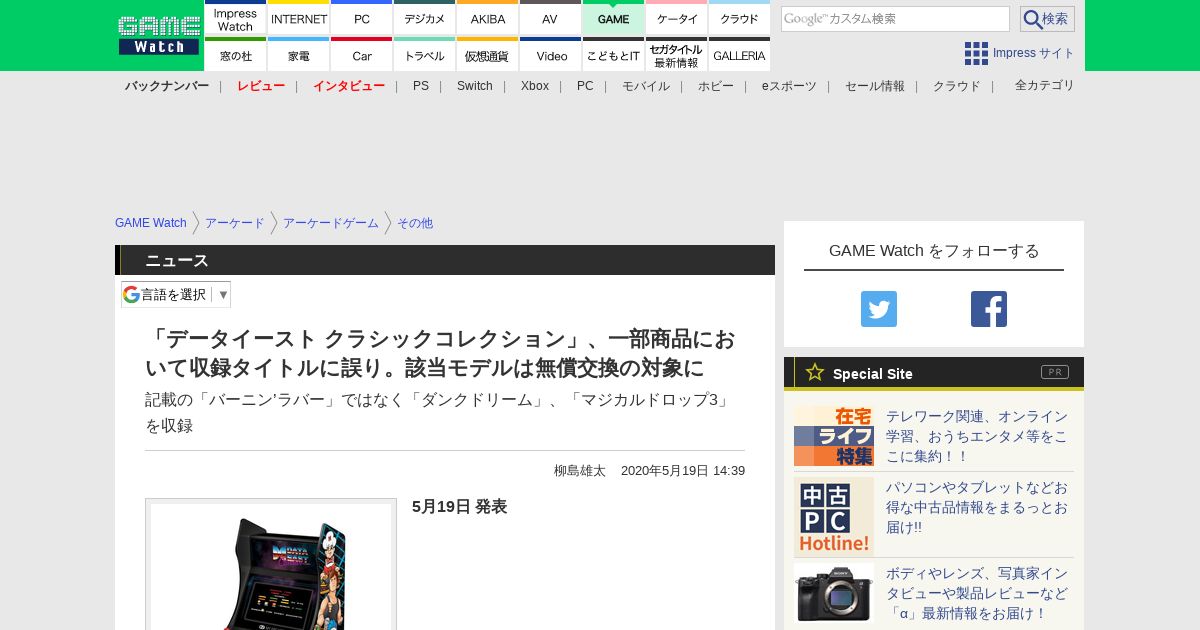Open the Car Watch tab
Screen dimensions: 1200x630
362,55
